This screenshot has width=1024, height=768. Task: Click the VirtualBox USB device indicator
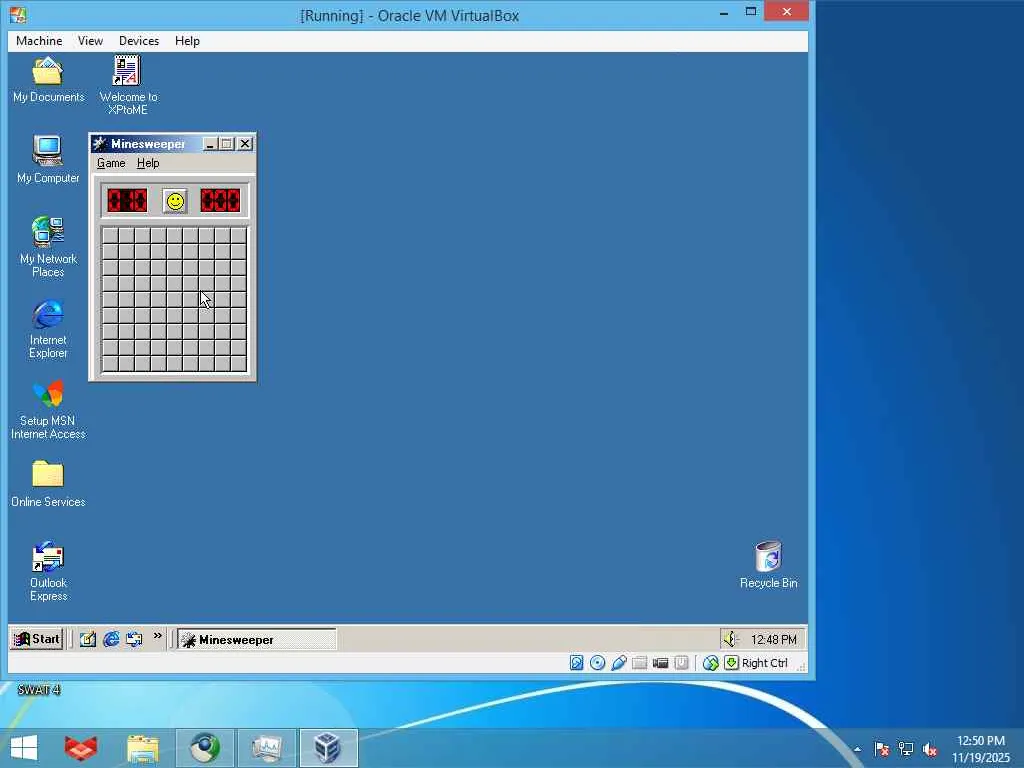[x=618, y=663]
